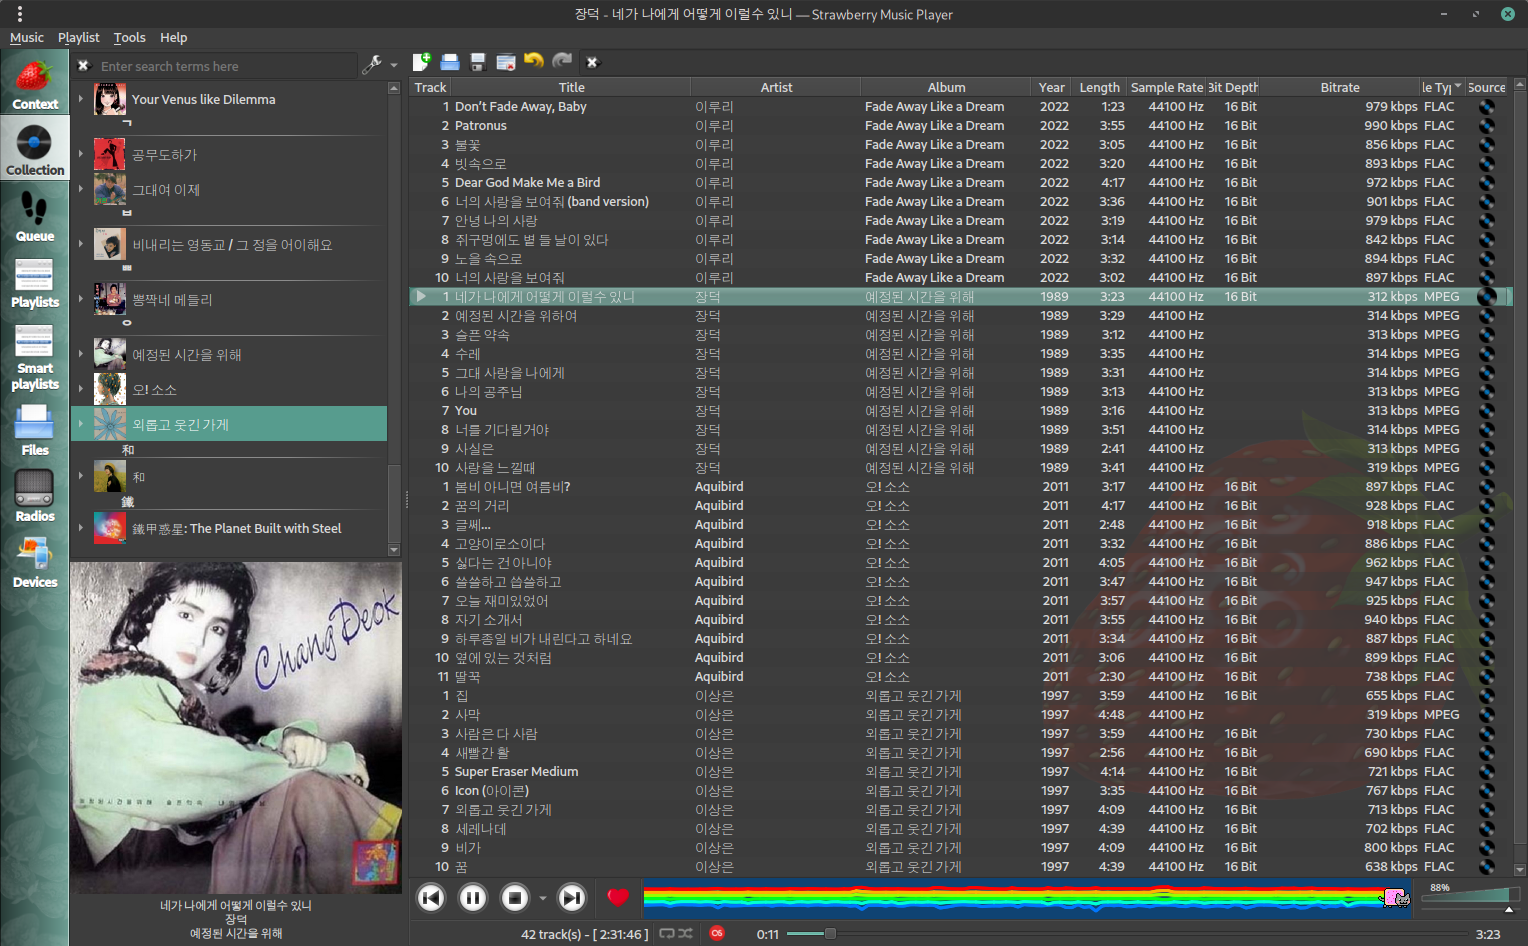Viewport: 1528px width, 946px height.
Task: Expand the 뽕짝네 메들리 album
Action: (x=81, y=299)
